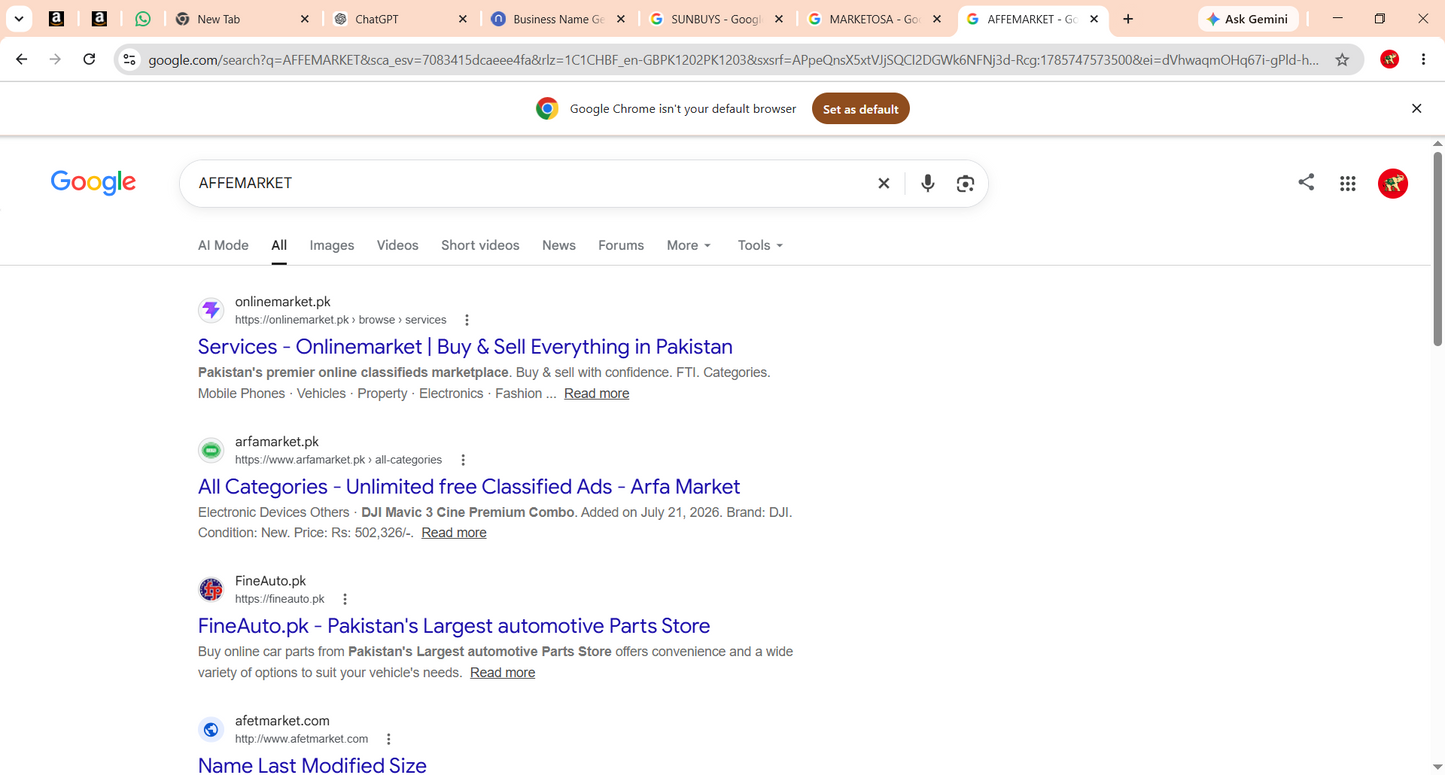The height and width of the screenshot is (775, 1445).
Task: Set Chrome as default browser
Action: point(861,109)
